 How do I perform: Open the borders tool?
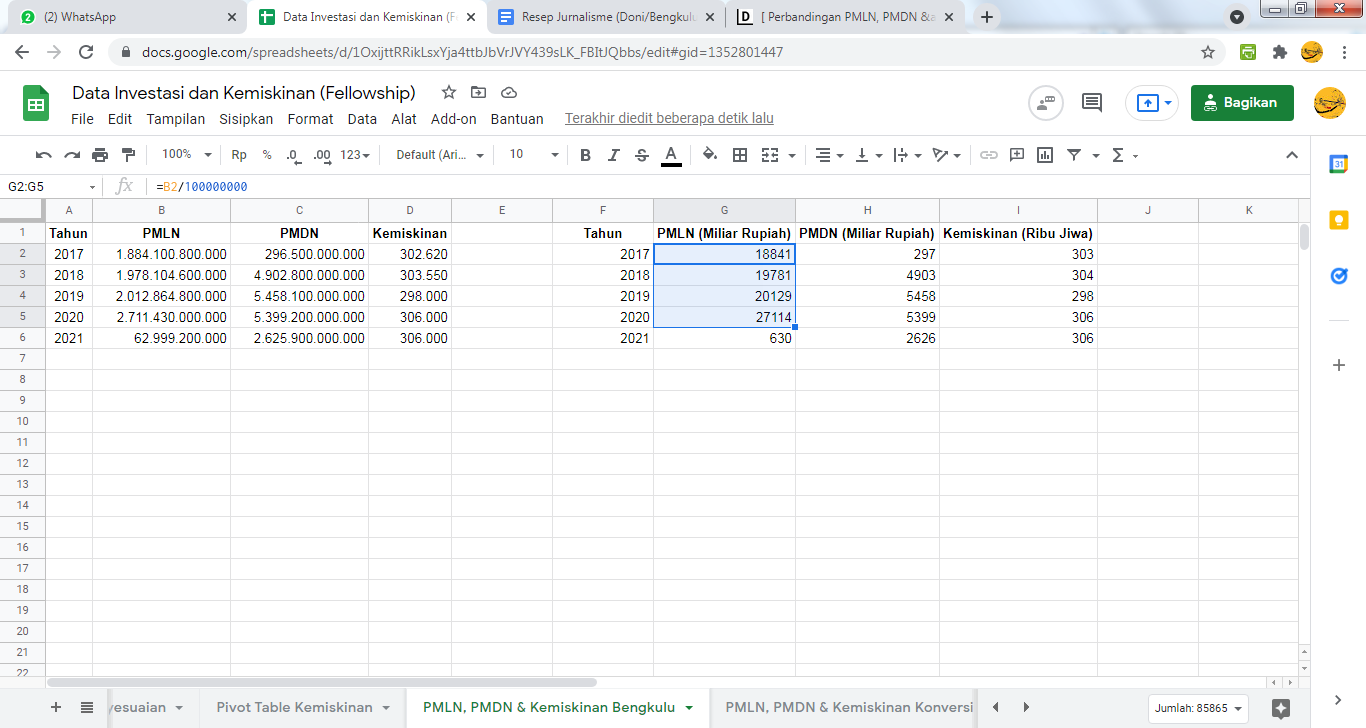[x=740, y=155]
